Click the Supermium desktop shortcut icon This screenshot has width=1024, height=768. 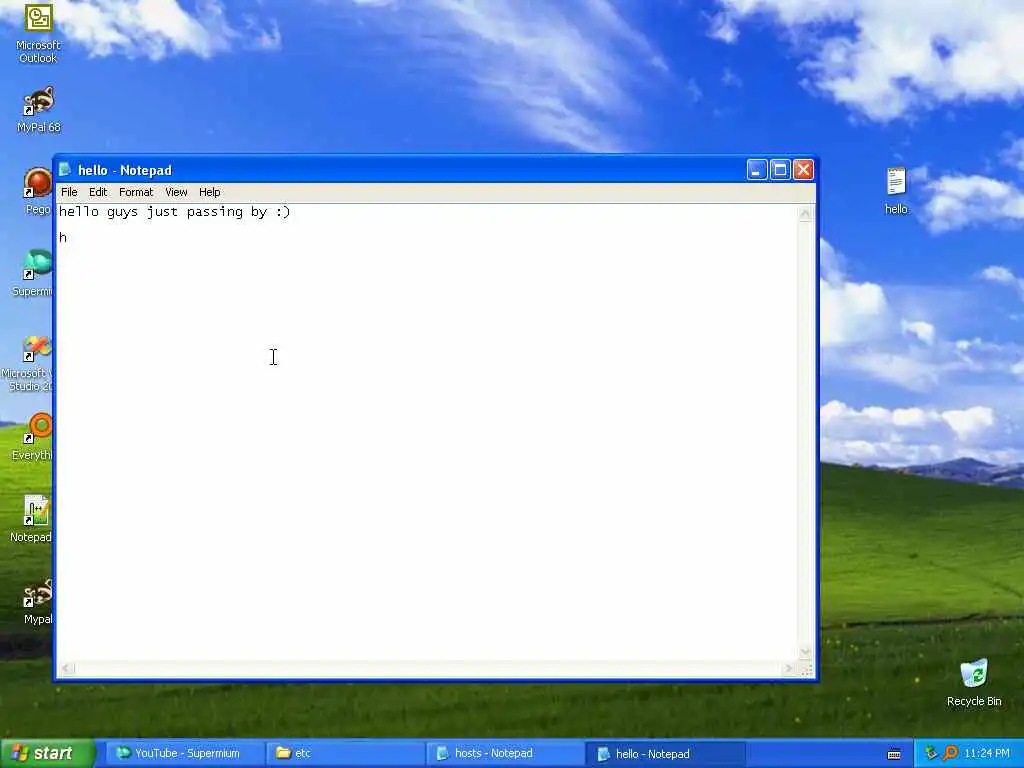click(x=37, y=264)
